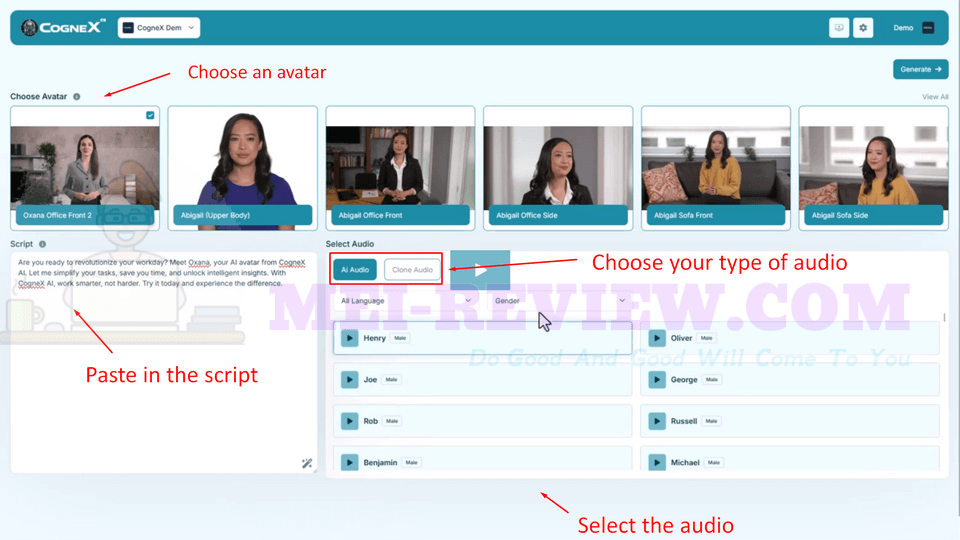Image resolution: width=960 pixels, height=540 pixels.
Task: Click the Script info icon
Action: point(42,244)
